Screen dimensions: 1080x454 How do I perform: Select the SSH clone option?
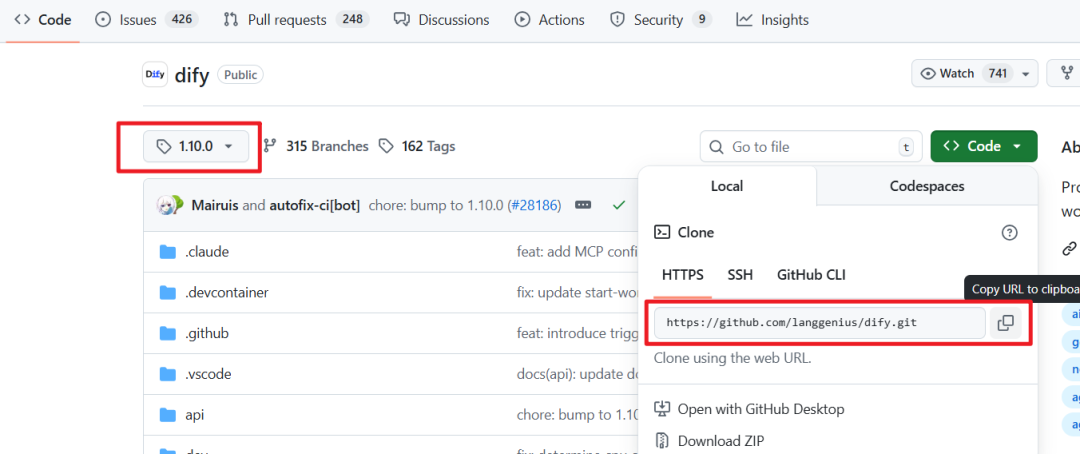click(x=740, y=275)
